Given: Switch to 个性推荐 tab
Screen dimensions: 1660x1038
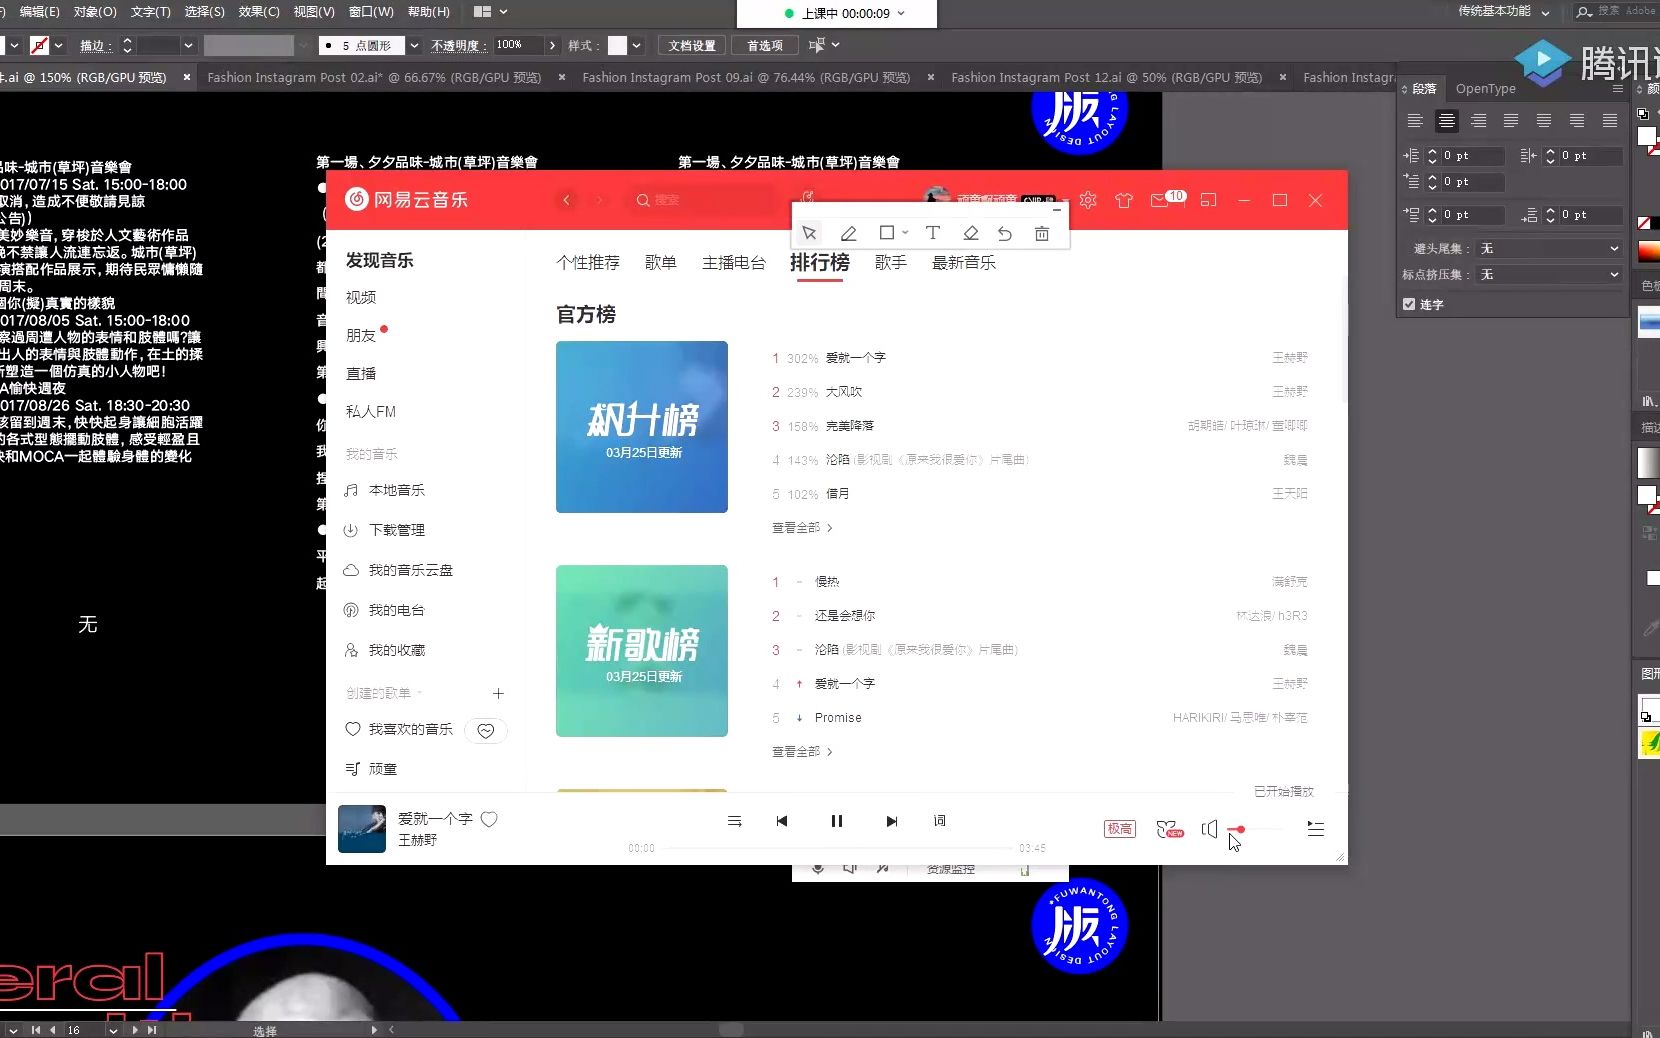Looking at the screenshot, I should [x=588, y=262].
